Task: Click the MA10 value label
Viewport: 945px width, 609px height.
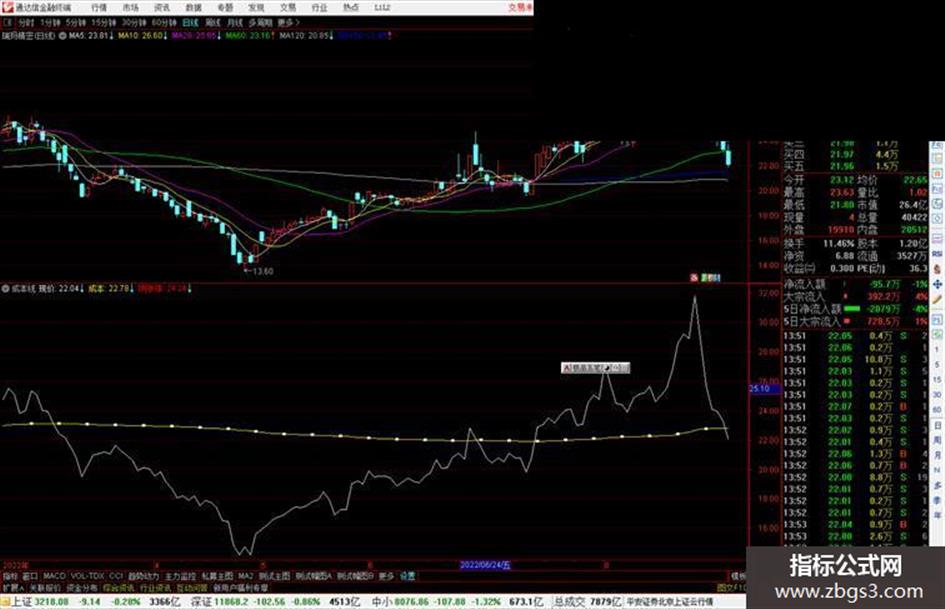Action: [x=142, y=36]
